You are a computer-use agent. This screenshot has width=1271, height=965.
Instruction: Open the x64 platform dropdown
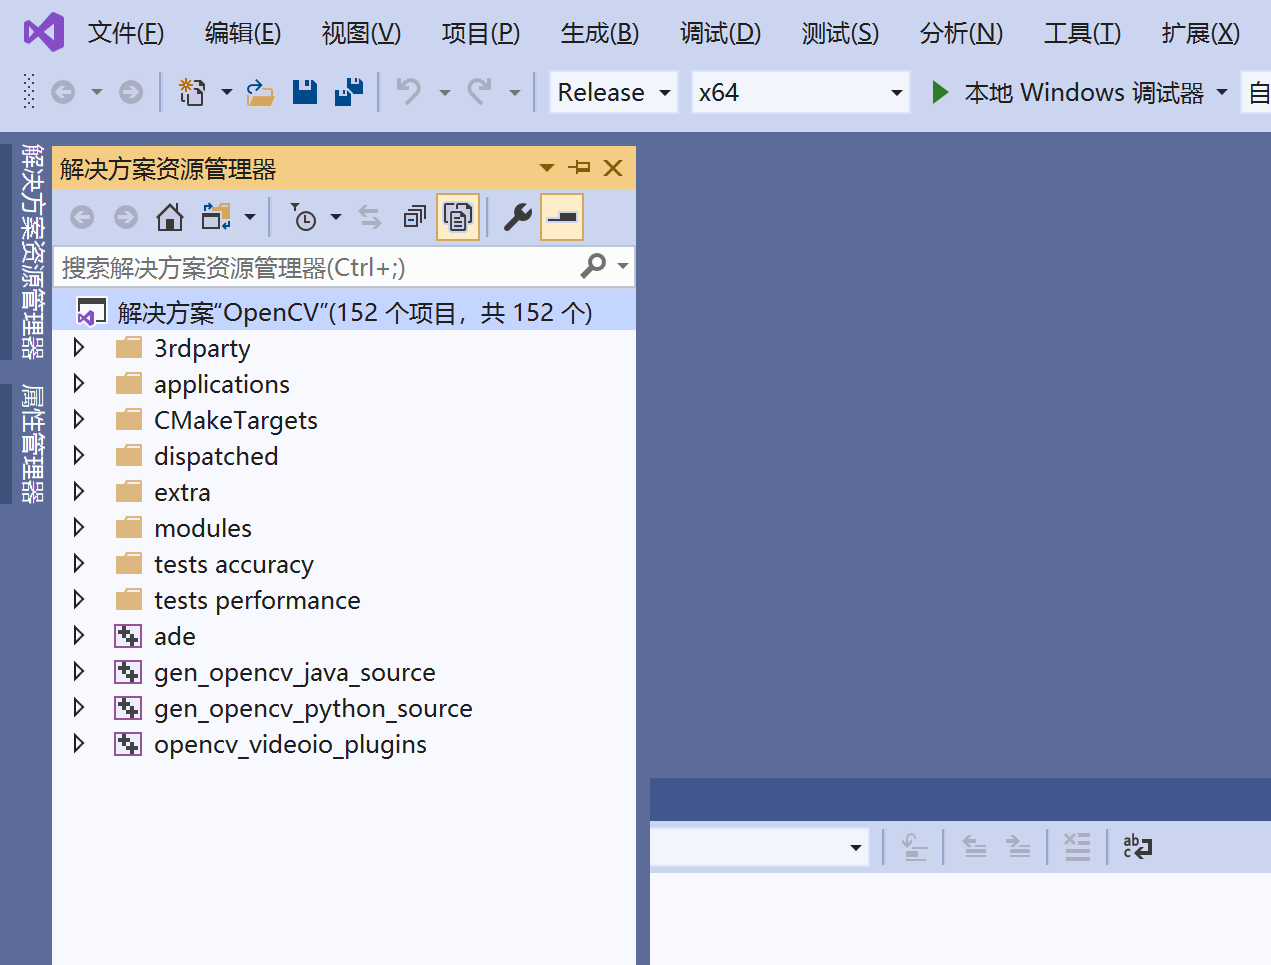[x=800, y=92]
